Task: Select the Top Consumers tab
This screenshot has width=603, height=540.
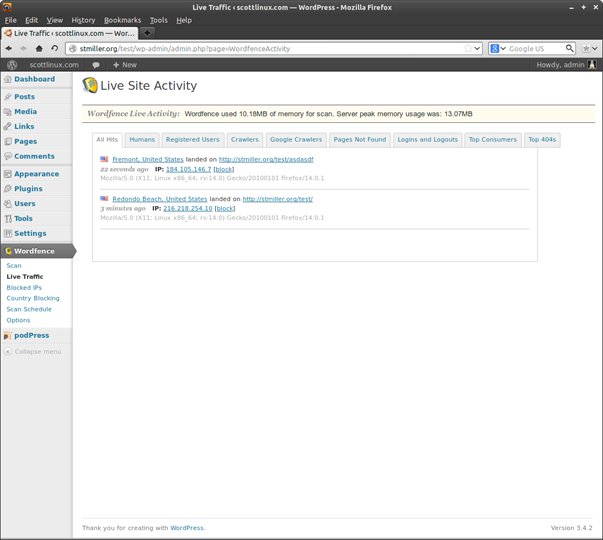Action: (492, 140)
